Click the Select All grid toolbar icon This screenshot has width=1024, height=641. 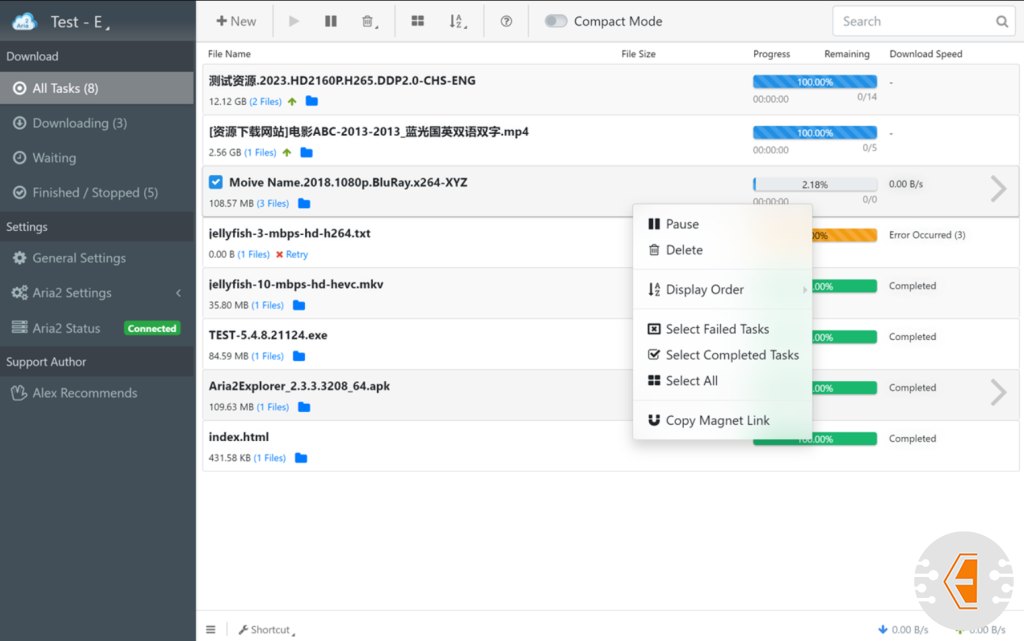pos(418,21)
